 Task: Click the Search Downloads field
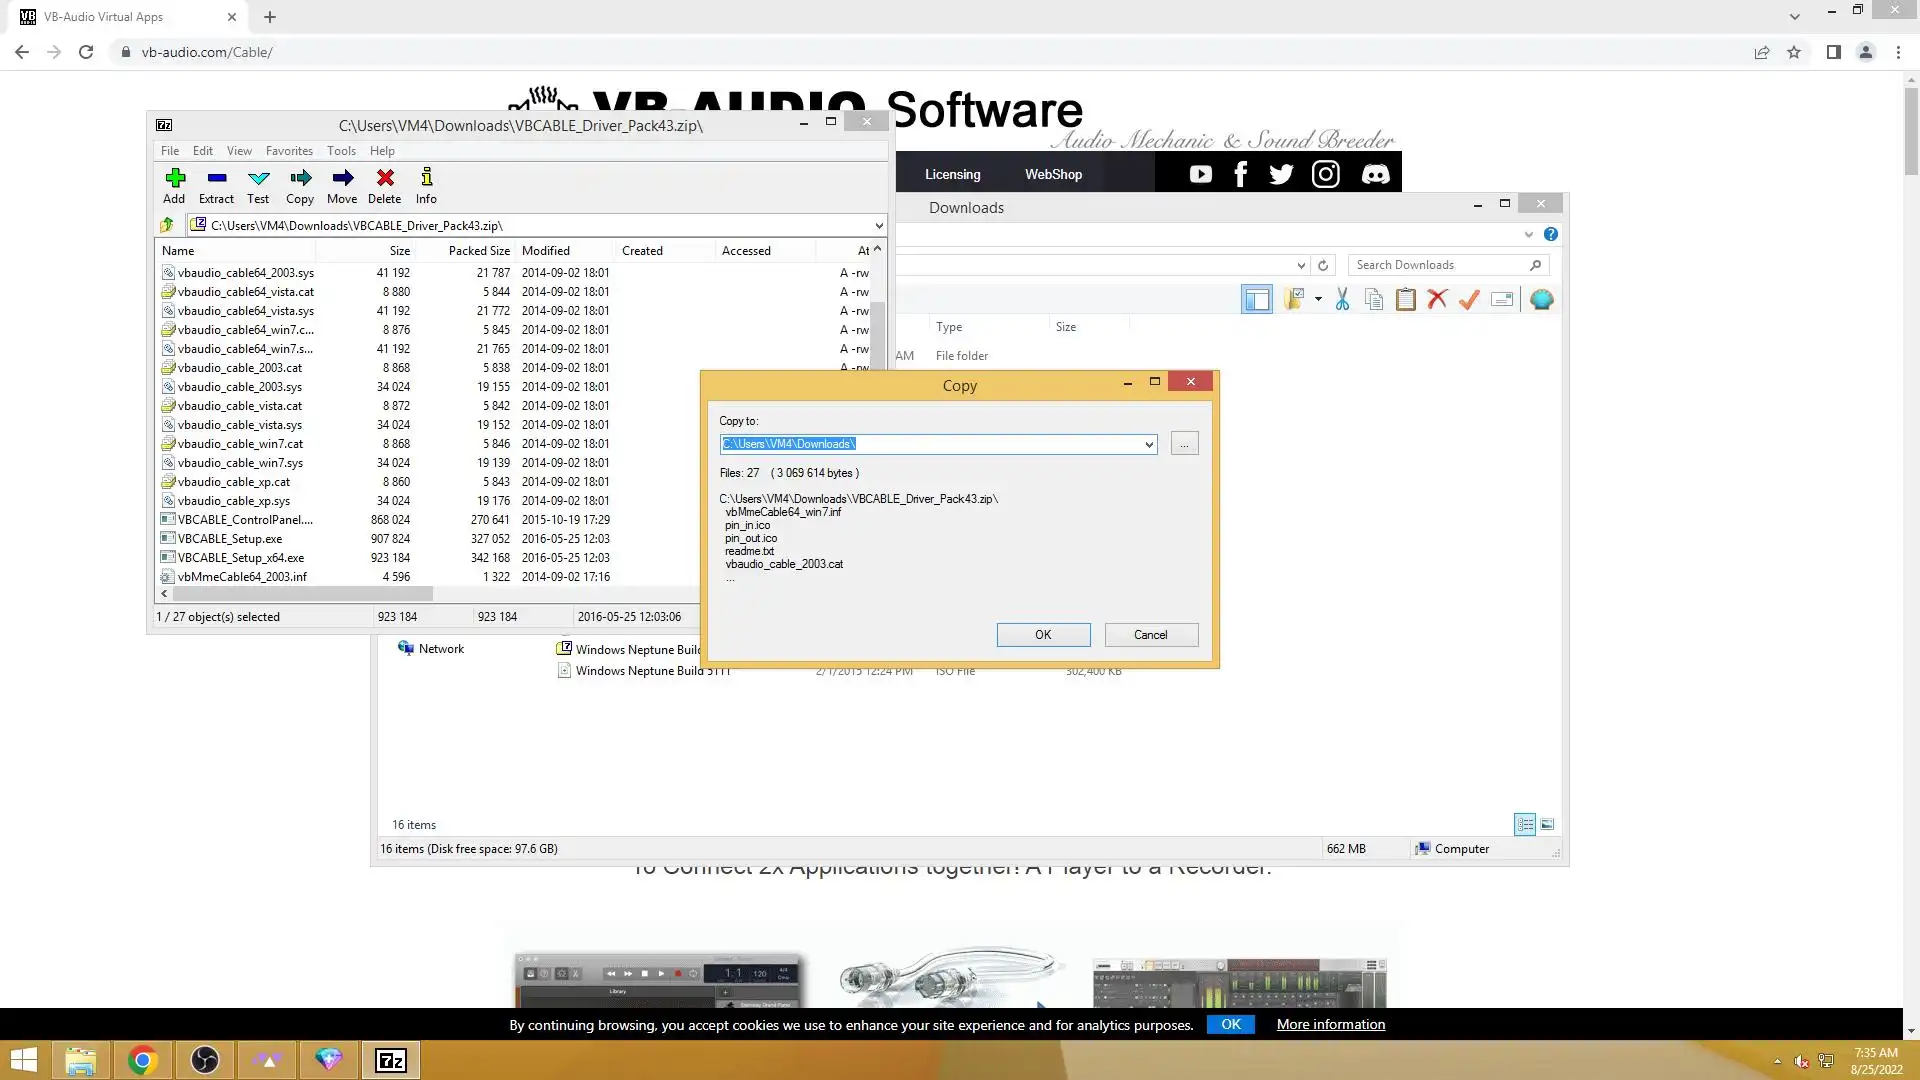(x=1436, y=265)
